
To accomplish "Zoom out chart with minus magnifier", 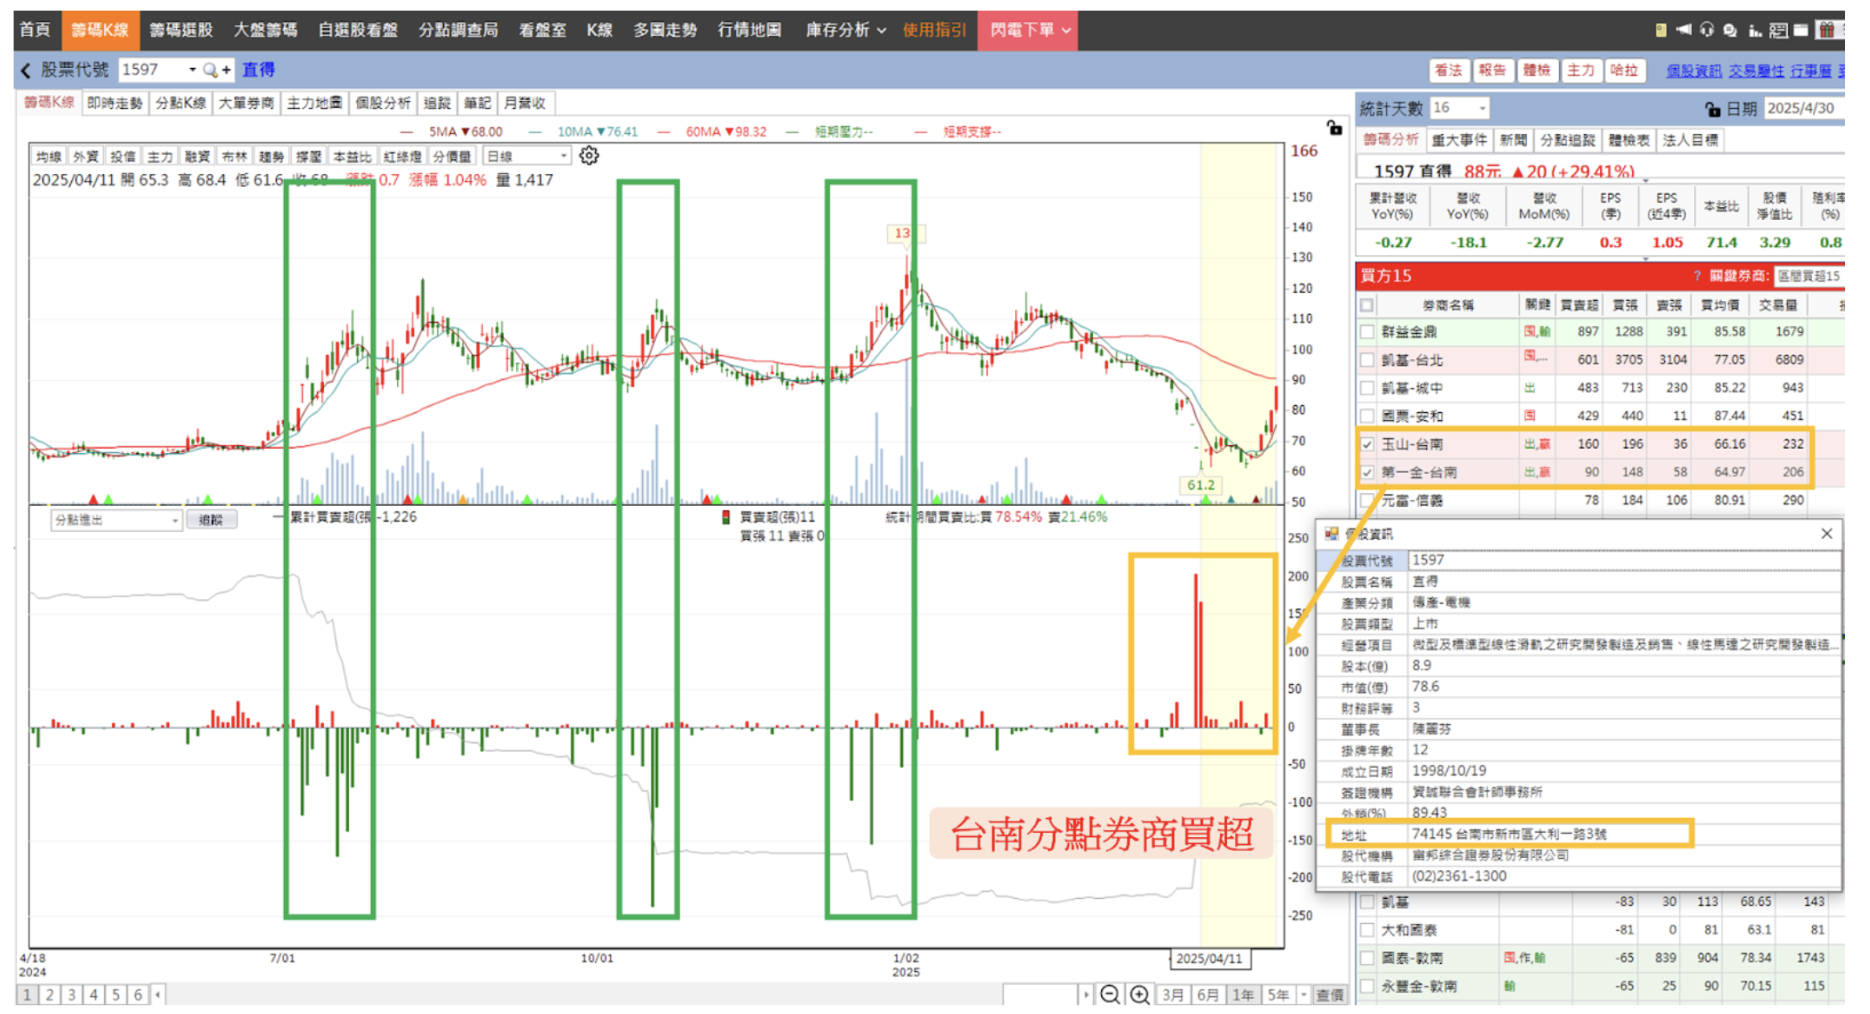I will pos(1110,994).
